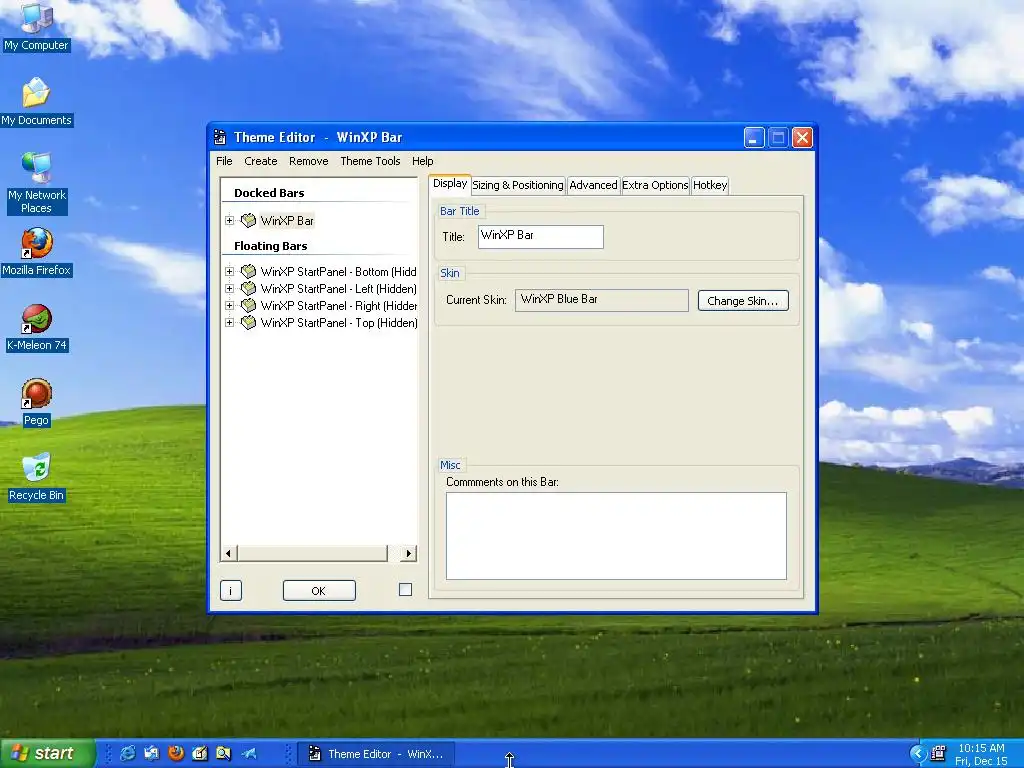1024x768 pixels.
Task: Open the Help menu
Action: pos(423,161)
